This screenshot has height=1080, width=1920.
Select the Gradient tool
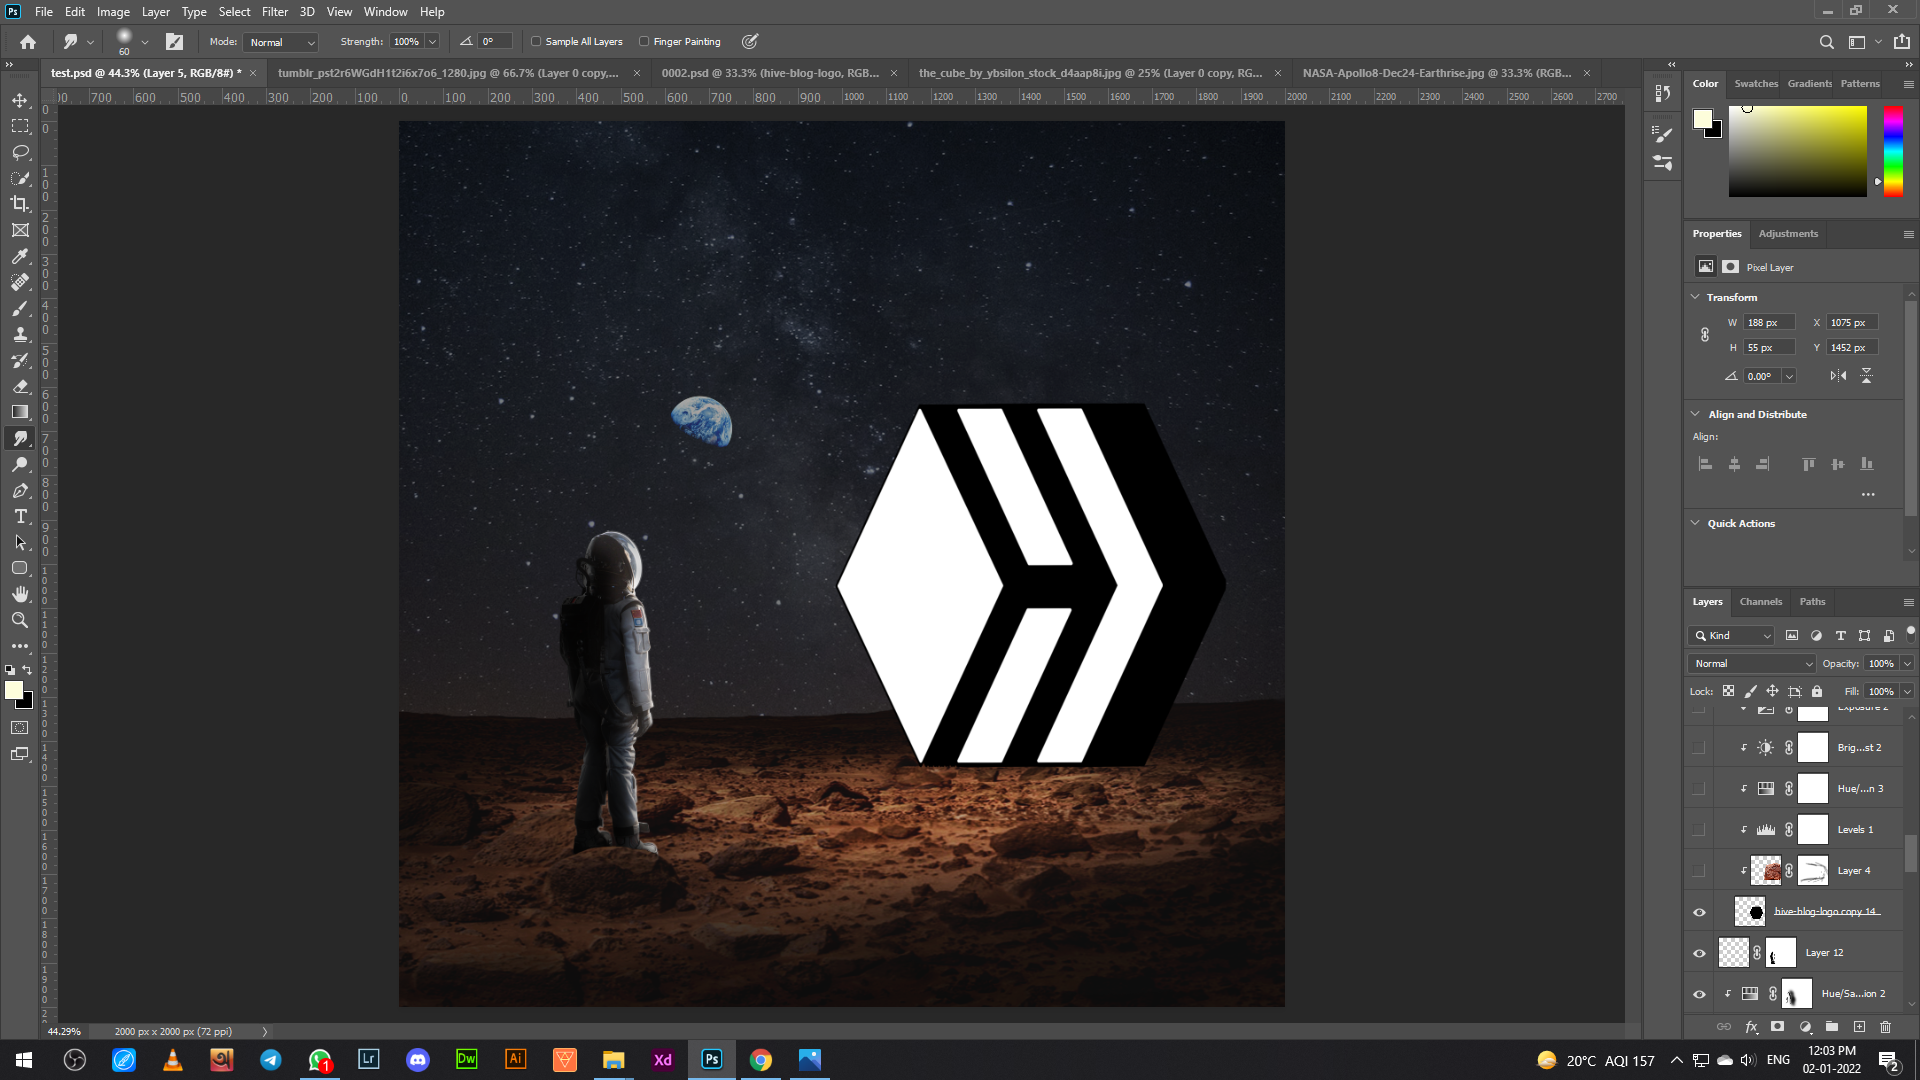coord(20,412)
